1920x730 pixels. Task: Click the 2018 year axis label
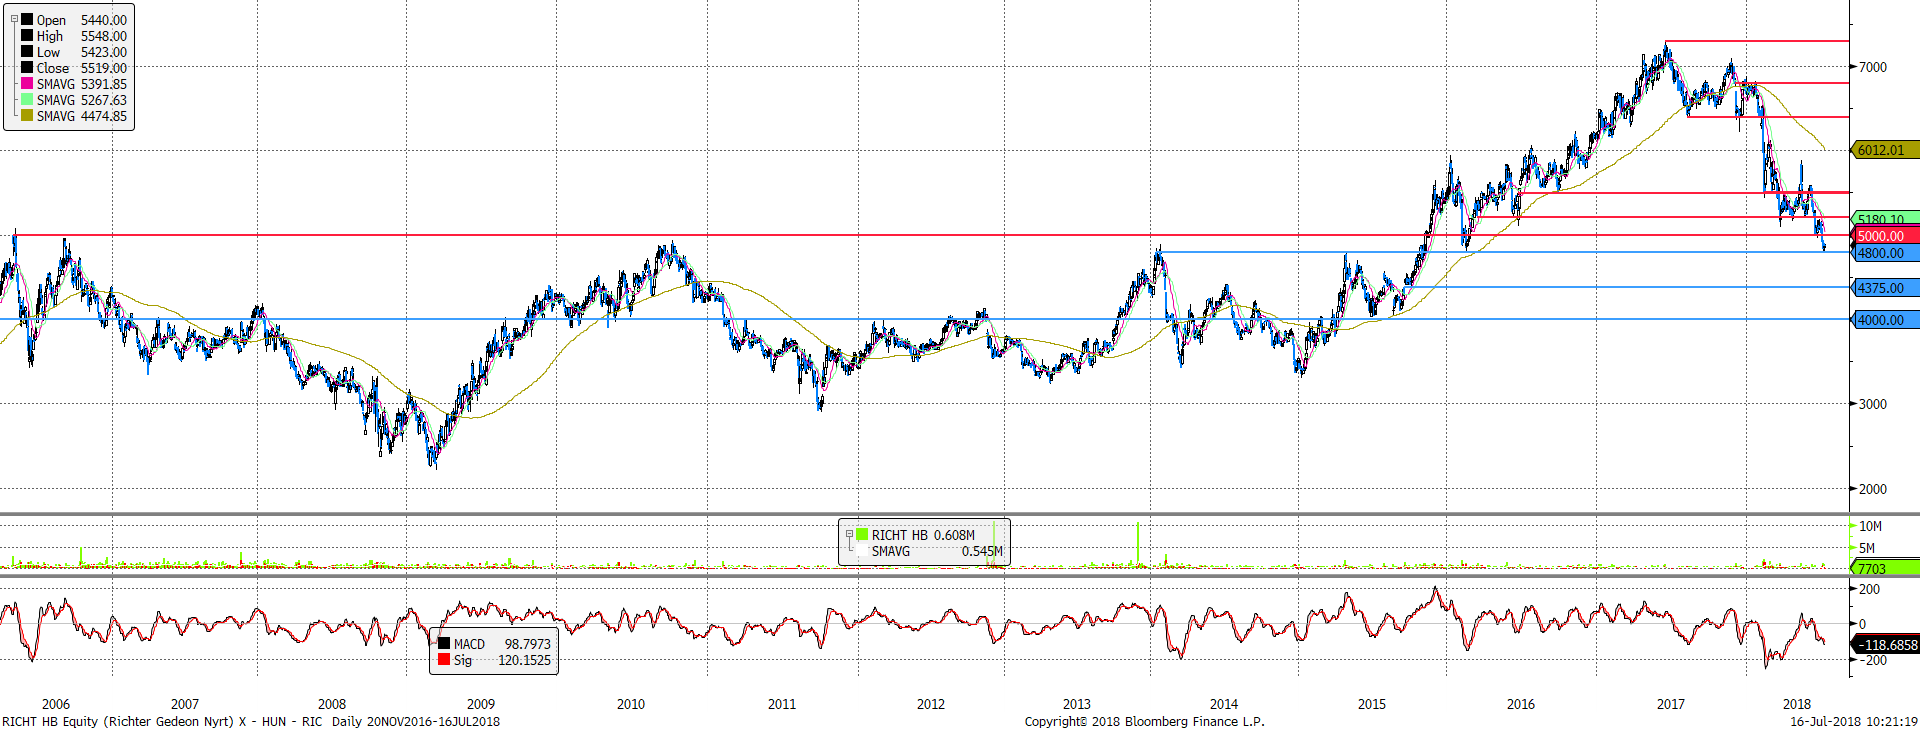click(x=1797, y=704)
